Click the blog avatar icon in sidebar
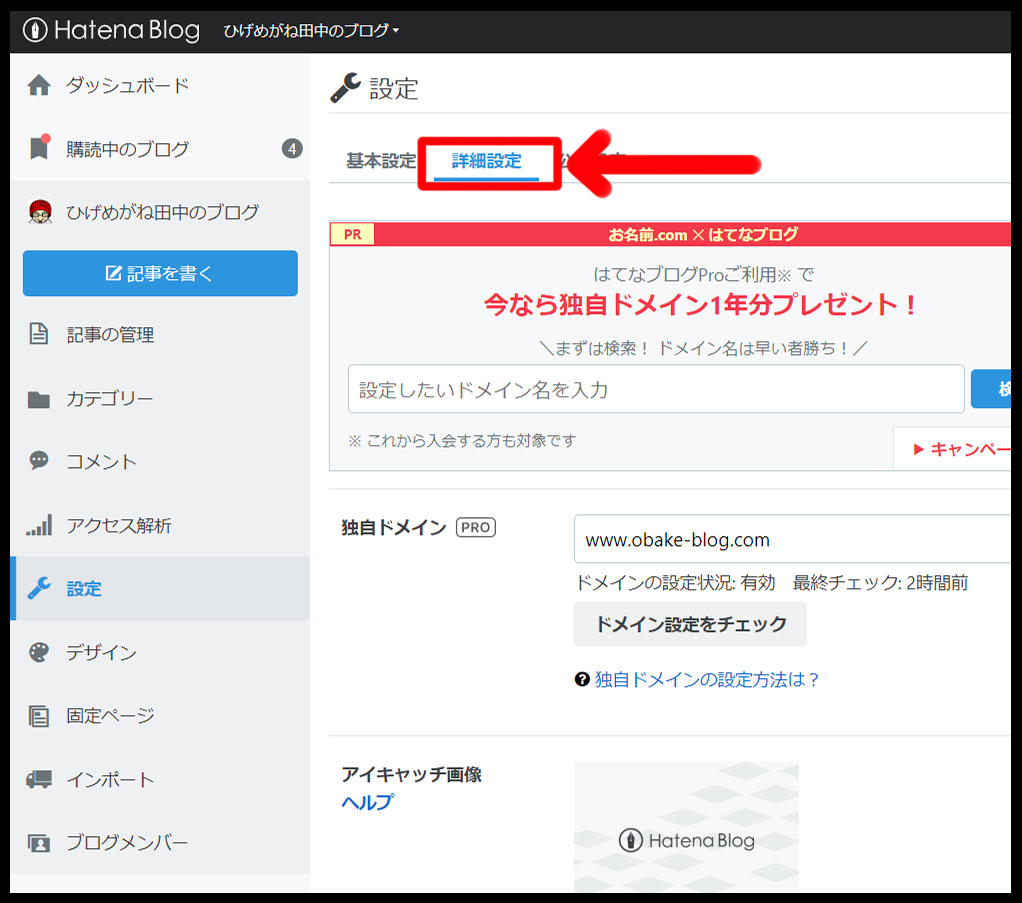1022x903 pixels. [40, 212]
